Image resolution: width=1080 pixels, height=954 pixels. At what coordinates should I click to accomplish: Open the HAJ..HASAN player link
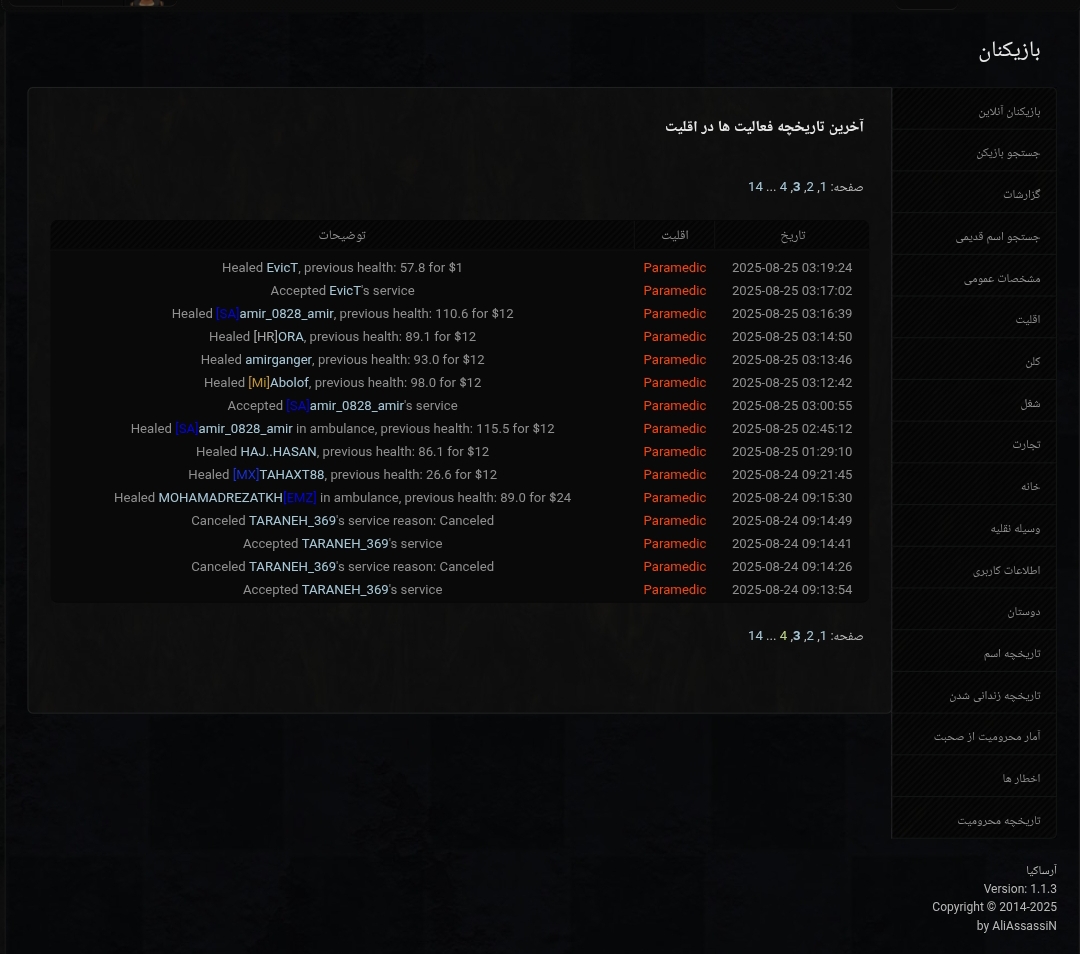[278, 452]
